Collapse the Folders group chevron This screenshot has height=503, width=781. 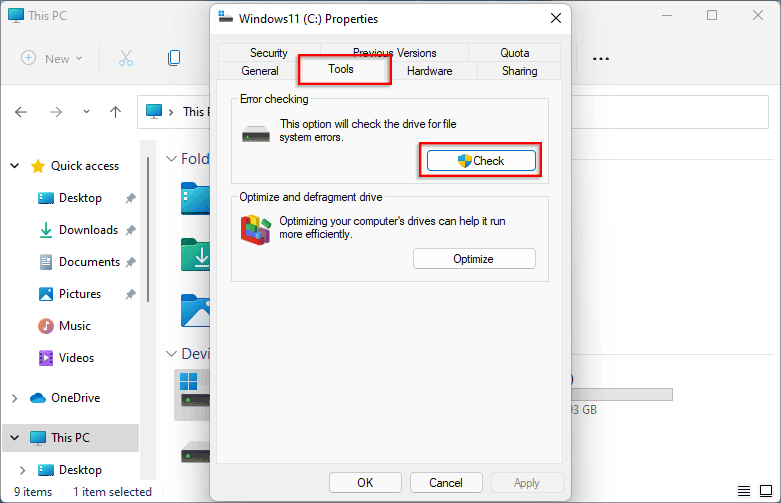coord(171,158)
